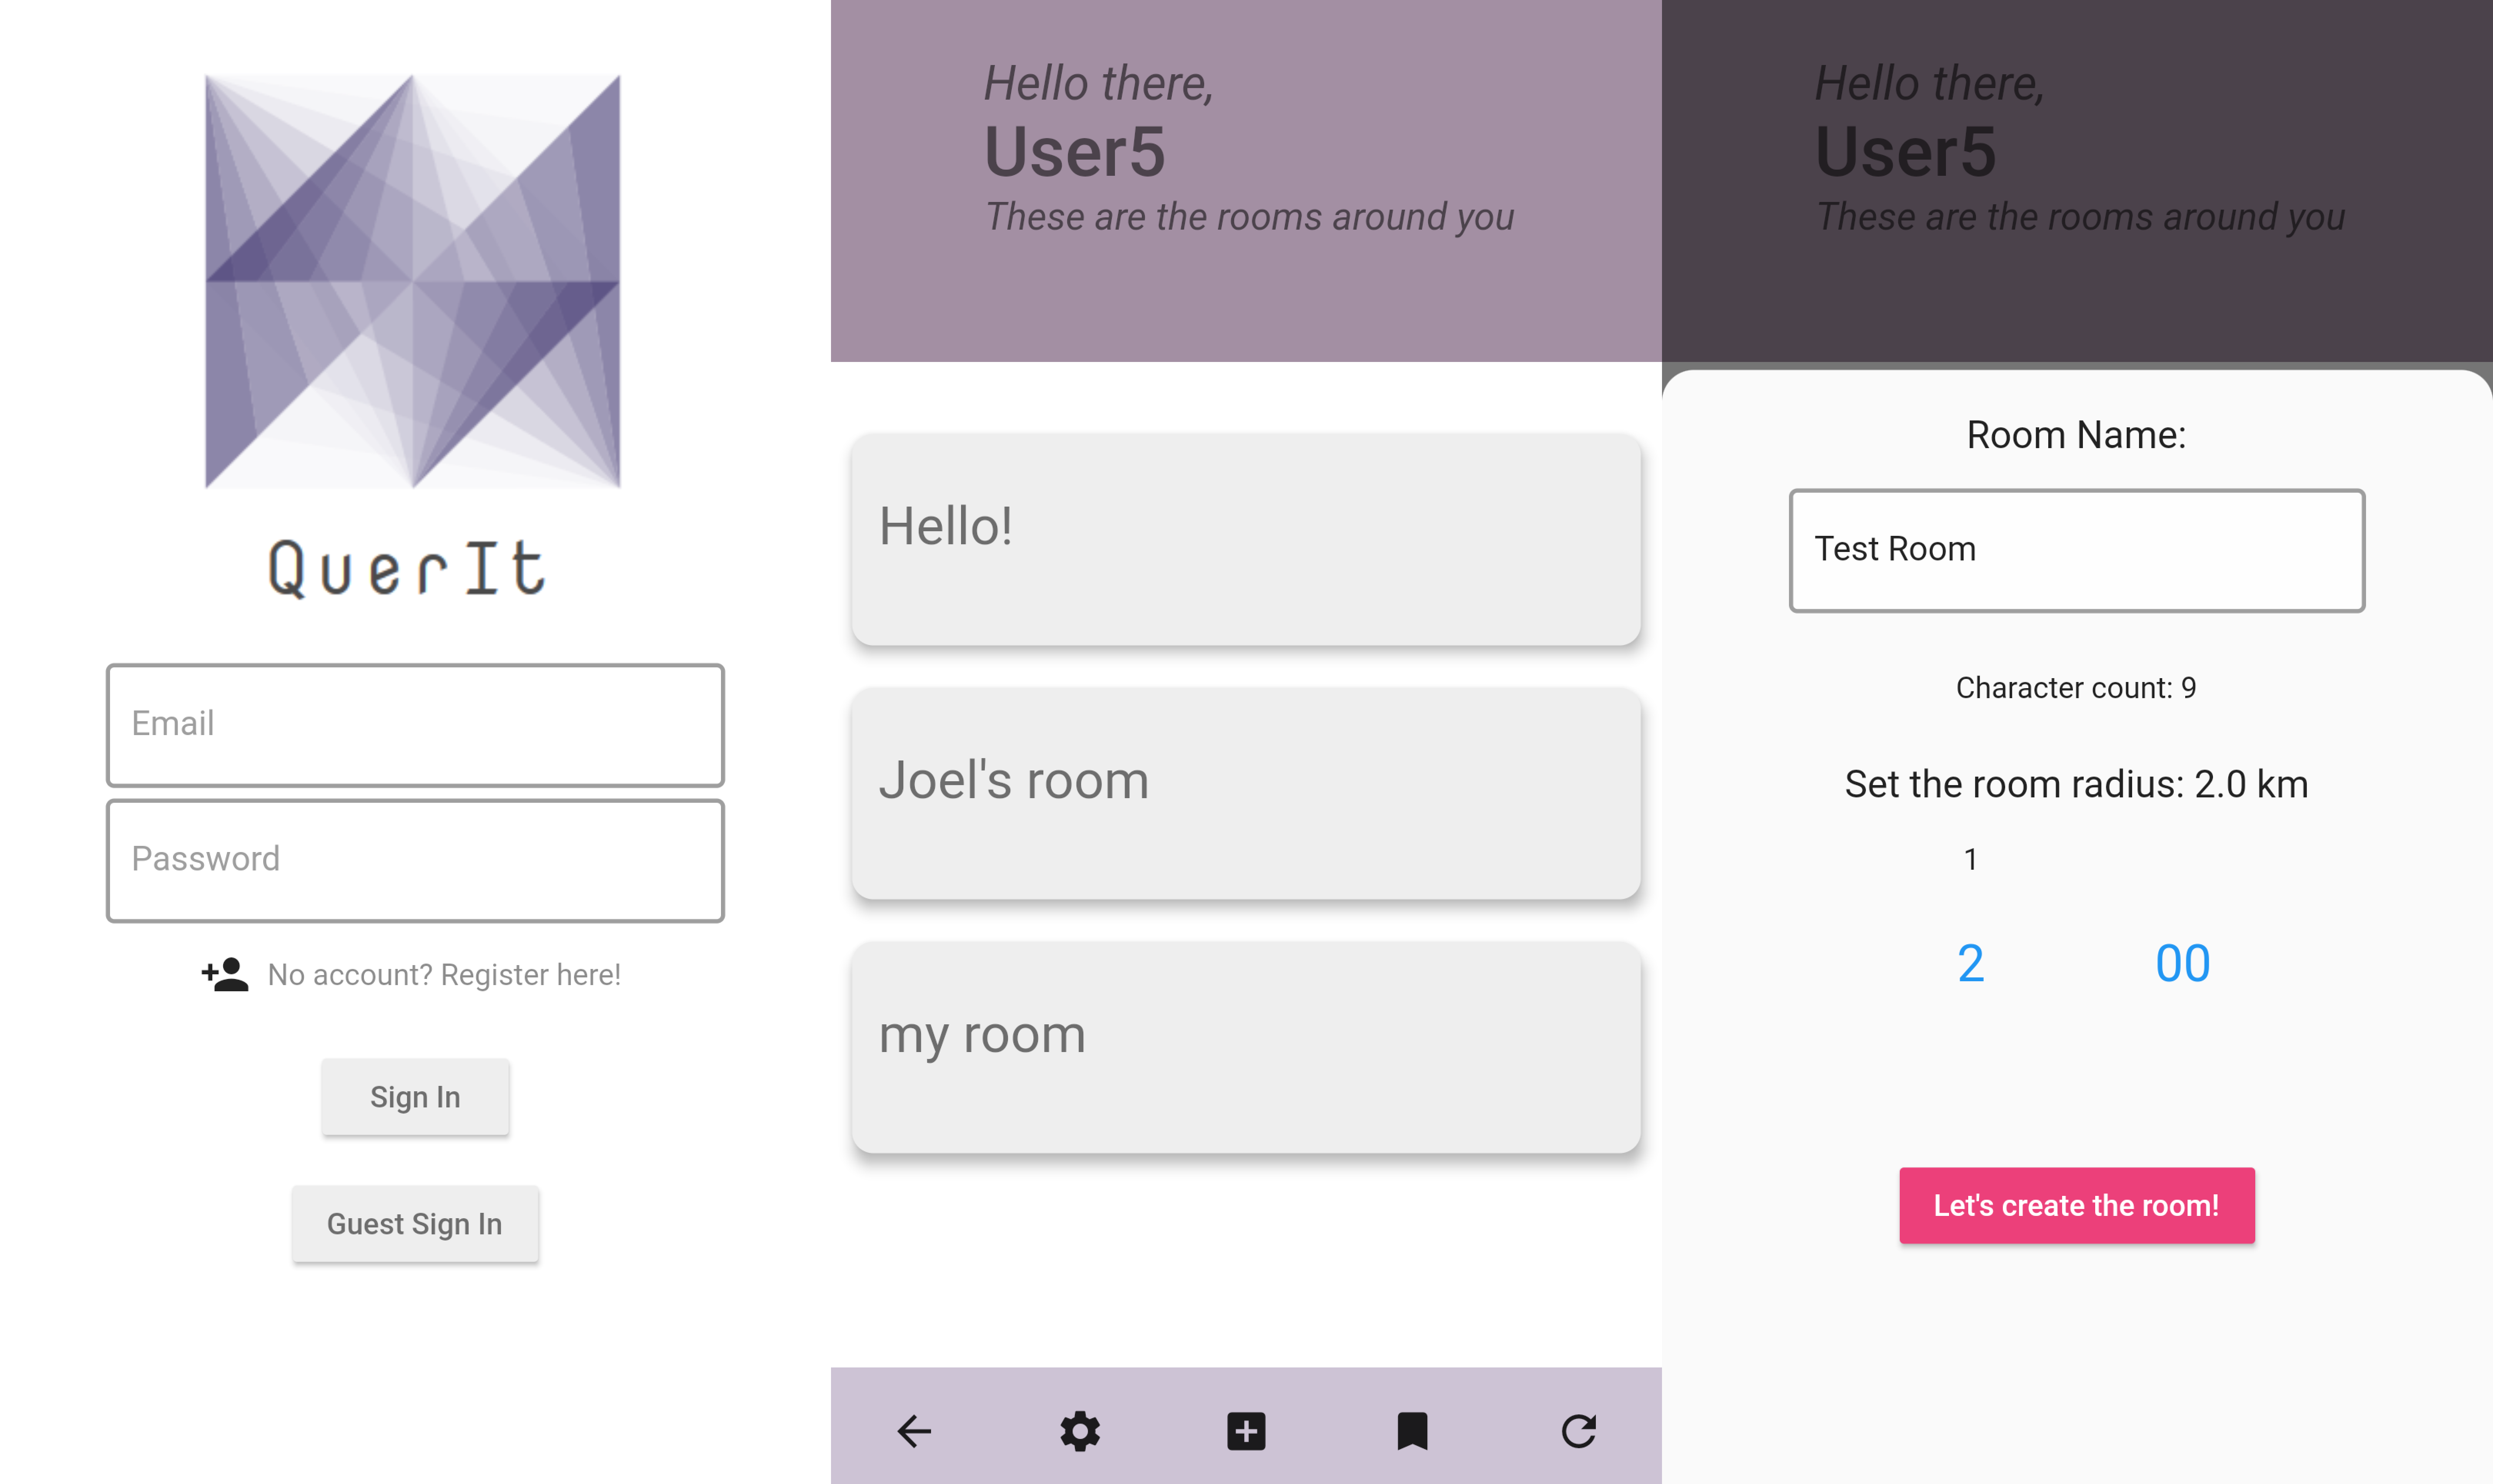Open Joel's room card

(1246, 793)
